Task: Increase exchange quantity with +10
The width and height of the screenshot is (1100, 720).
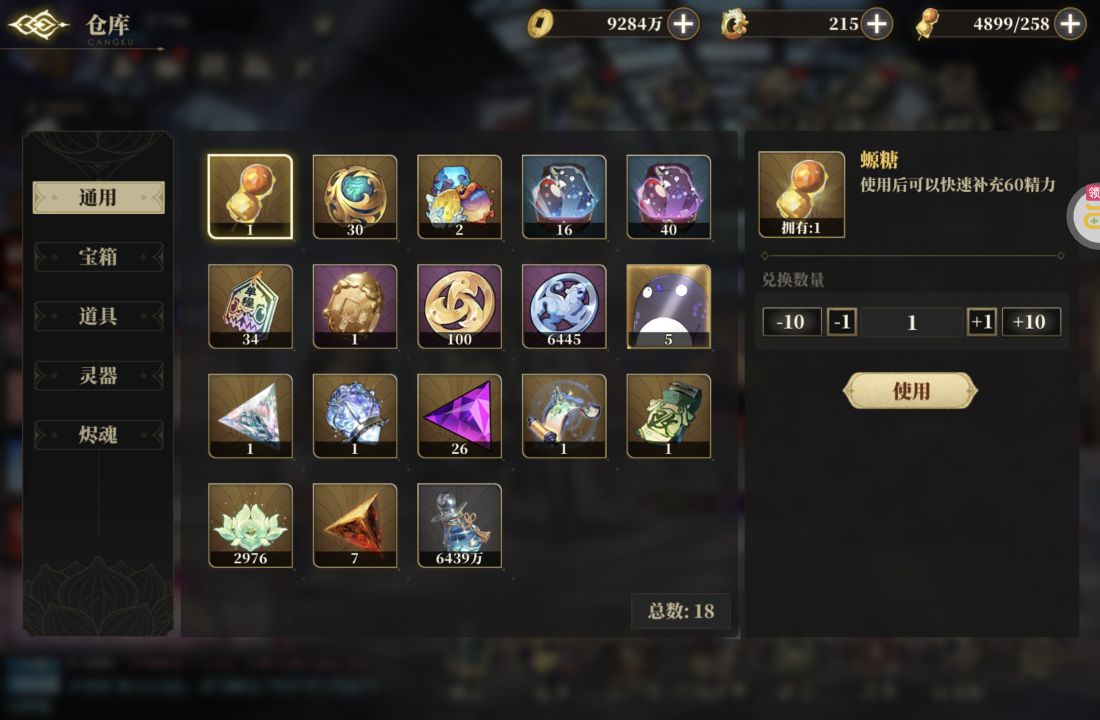Action: pos(1031,322)
